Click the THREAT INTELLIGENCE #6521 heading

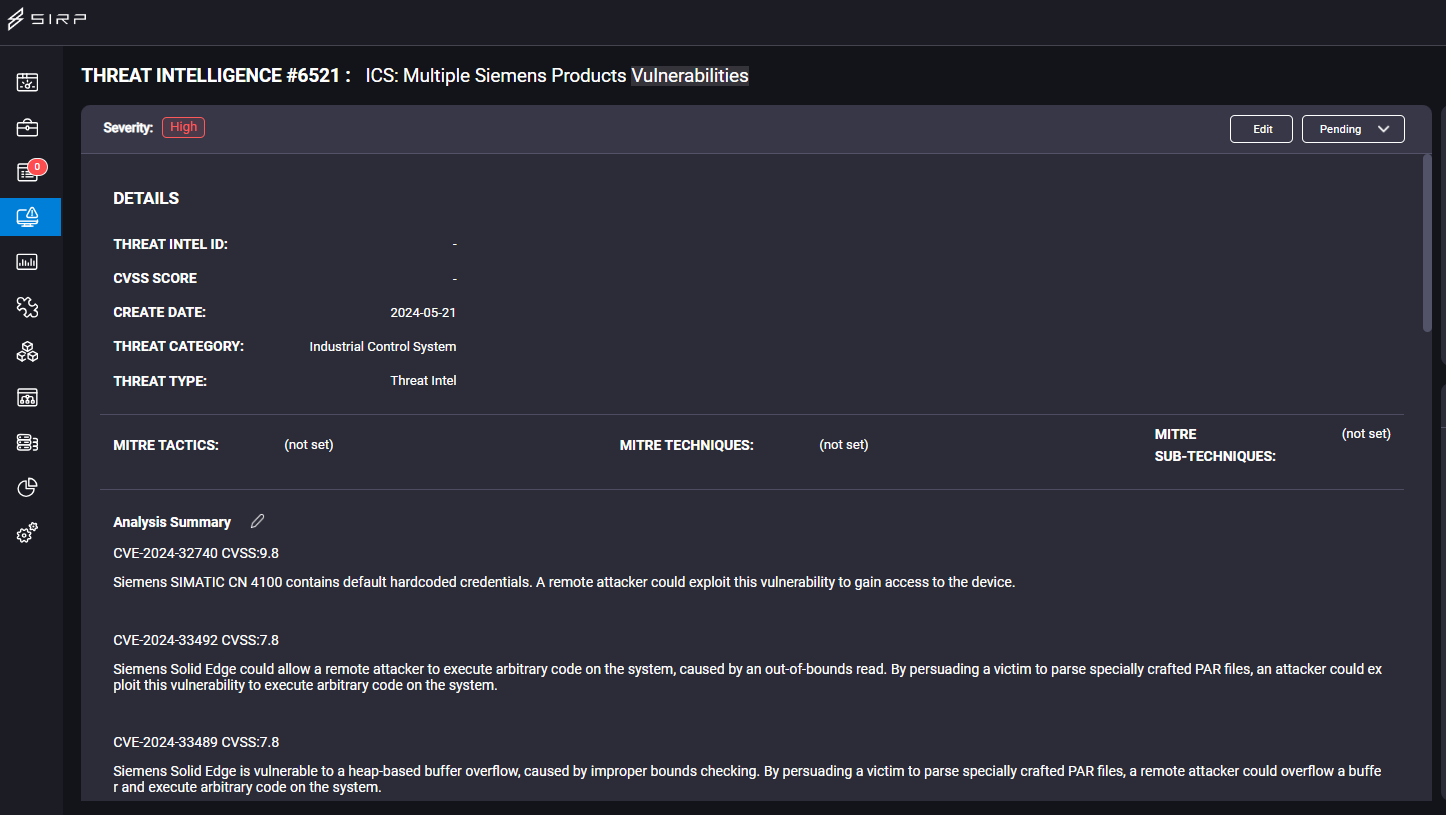click(216, 76)
